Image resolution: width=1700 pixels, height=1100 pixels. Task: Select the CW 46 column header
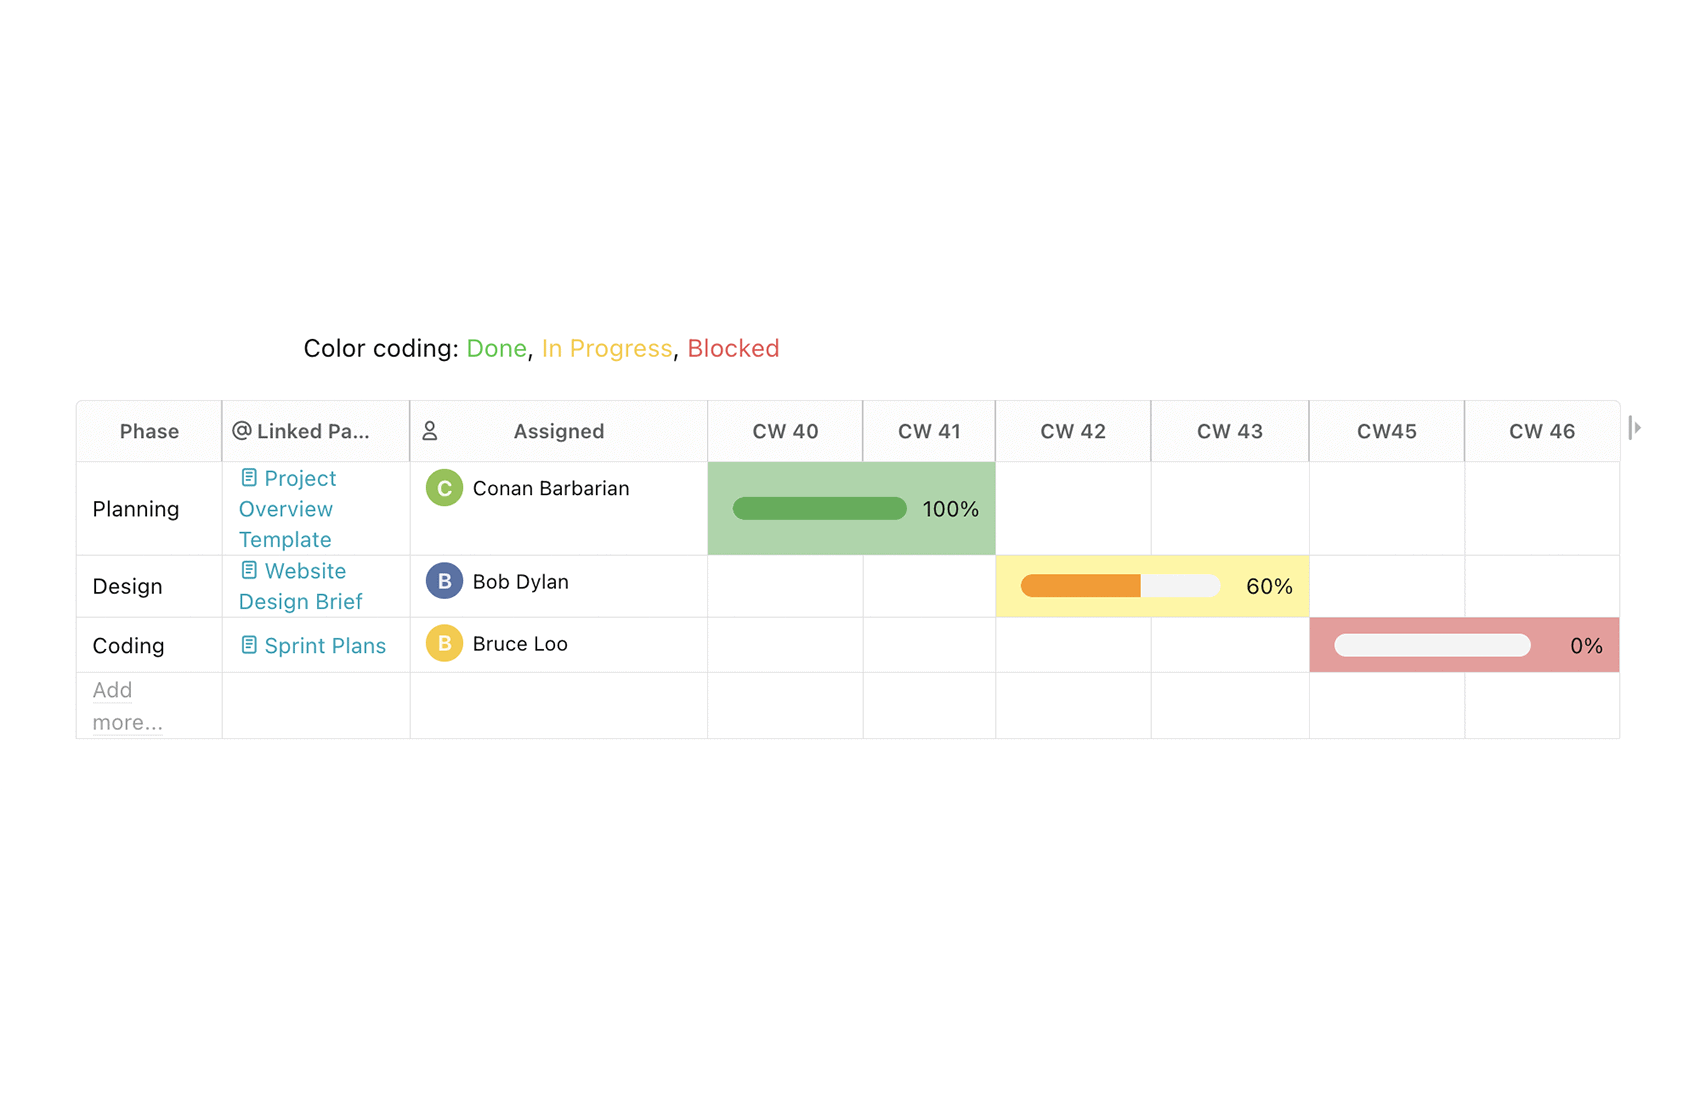(1541, 430)
